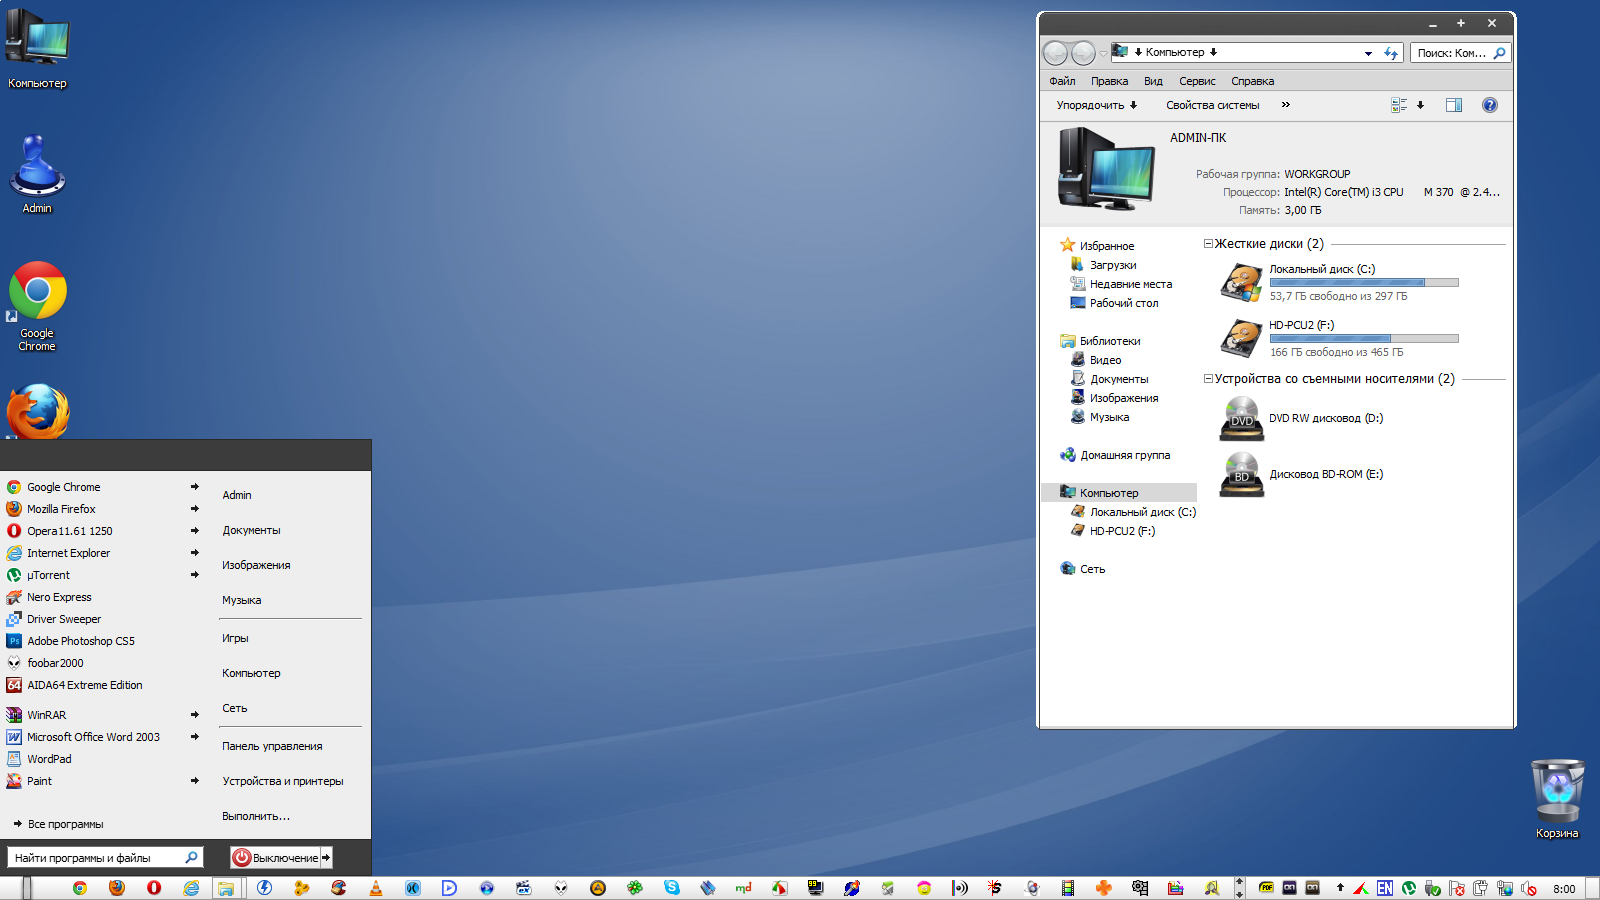Open the Сервис menu
The height and width of the screenshot is (900, 1600).
tap(1196, 81)
